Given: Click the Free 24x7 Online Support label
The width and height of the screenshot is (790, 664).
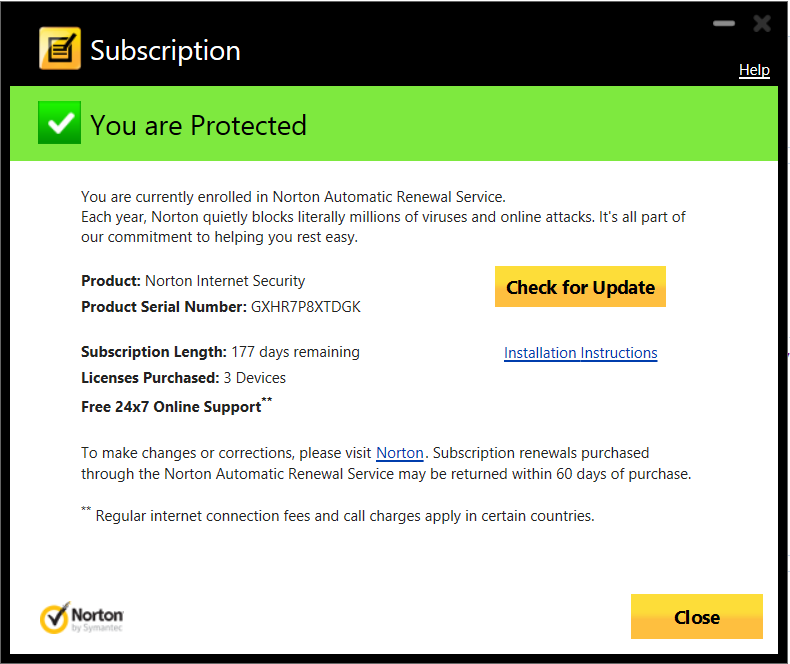Looking at the screenshot, I should (171, 407).
